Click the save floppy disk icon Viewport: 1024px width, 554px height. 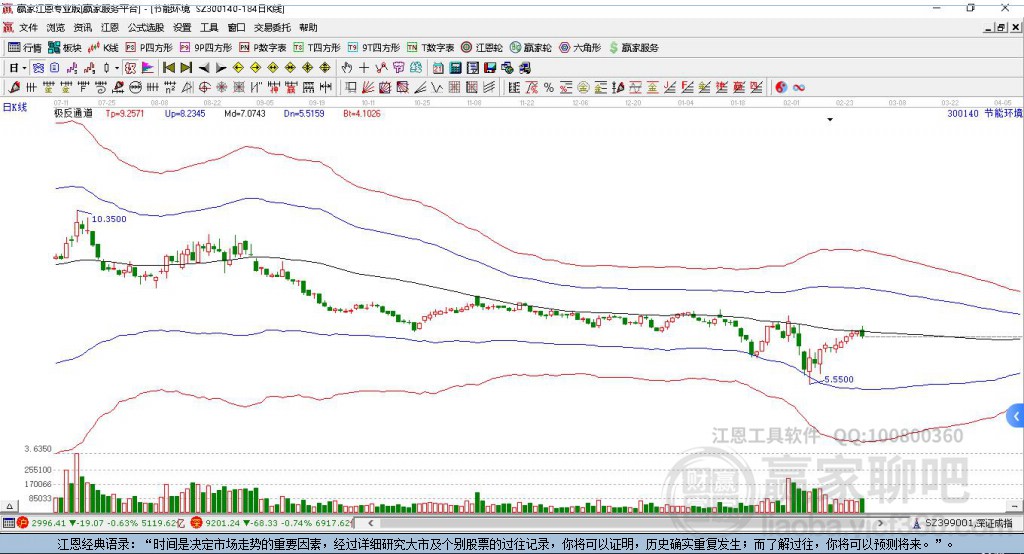tap(490, 68)
